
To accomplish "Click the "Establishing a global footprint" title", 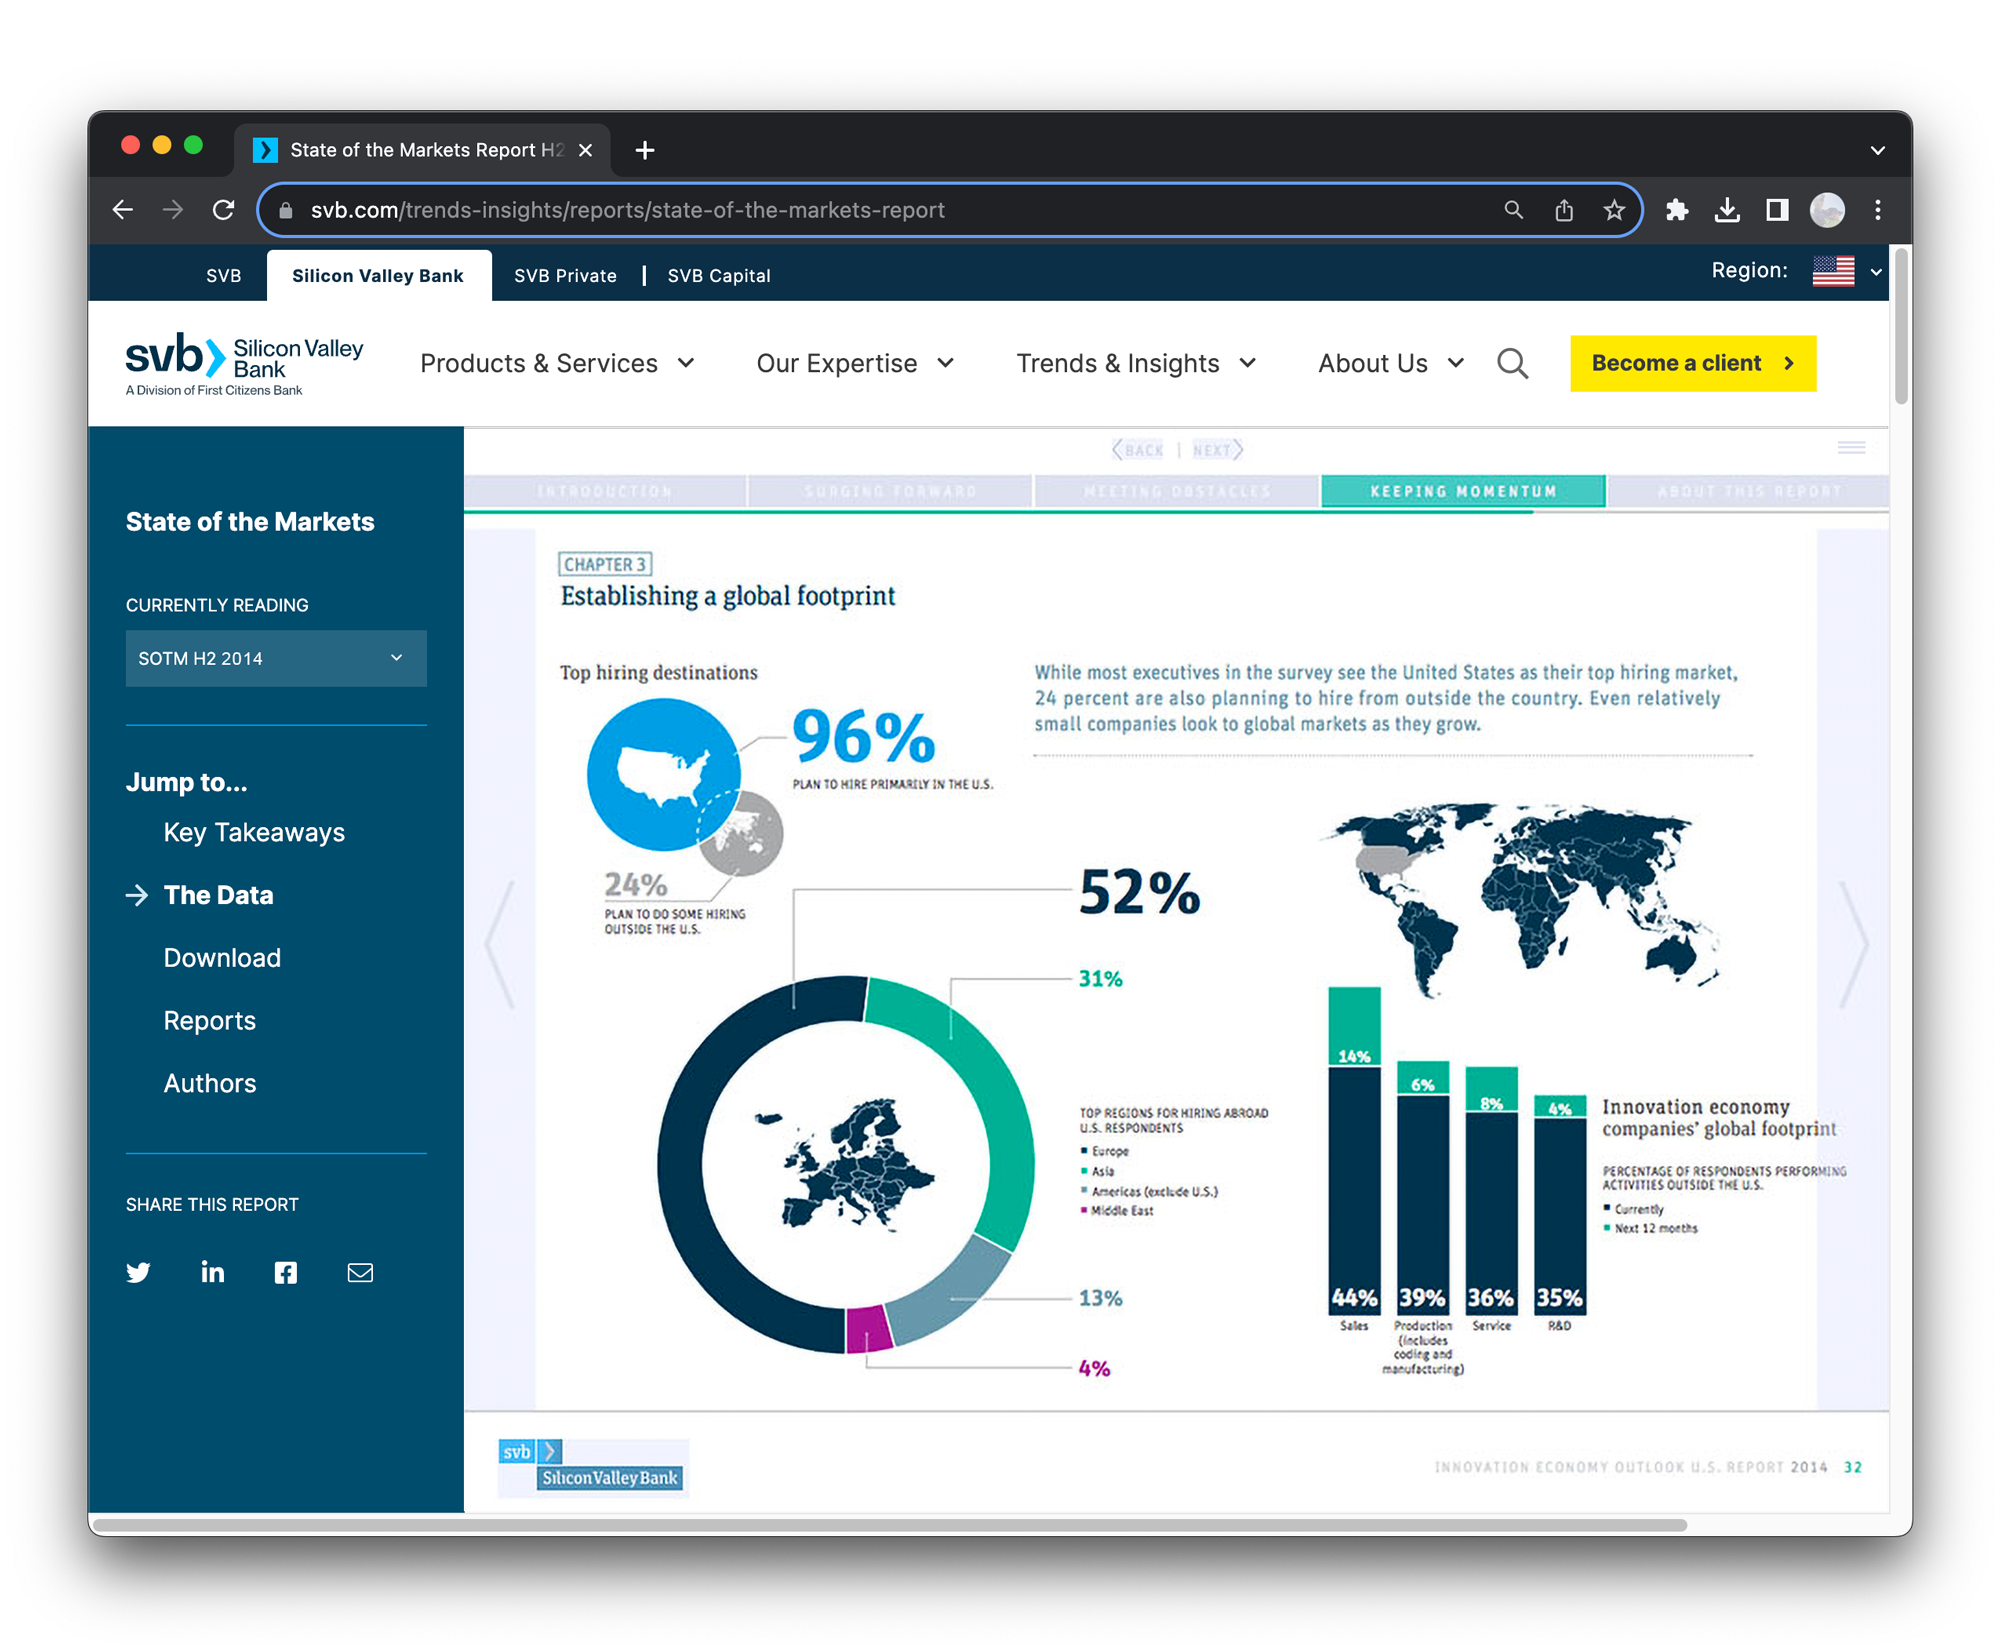I will [x=728, y=596].
